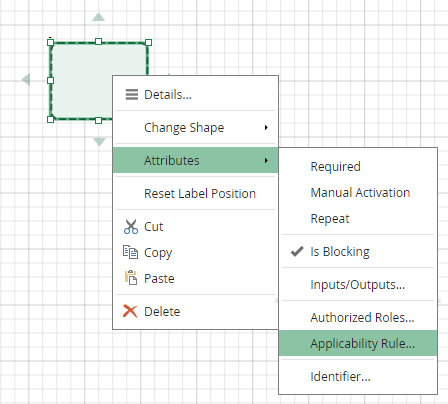Viewport: 448px width, 404px height.
Task: Open Authorized Roles dialog
Action: 358,317
